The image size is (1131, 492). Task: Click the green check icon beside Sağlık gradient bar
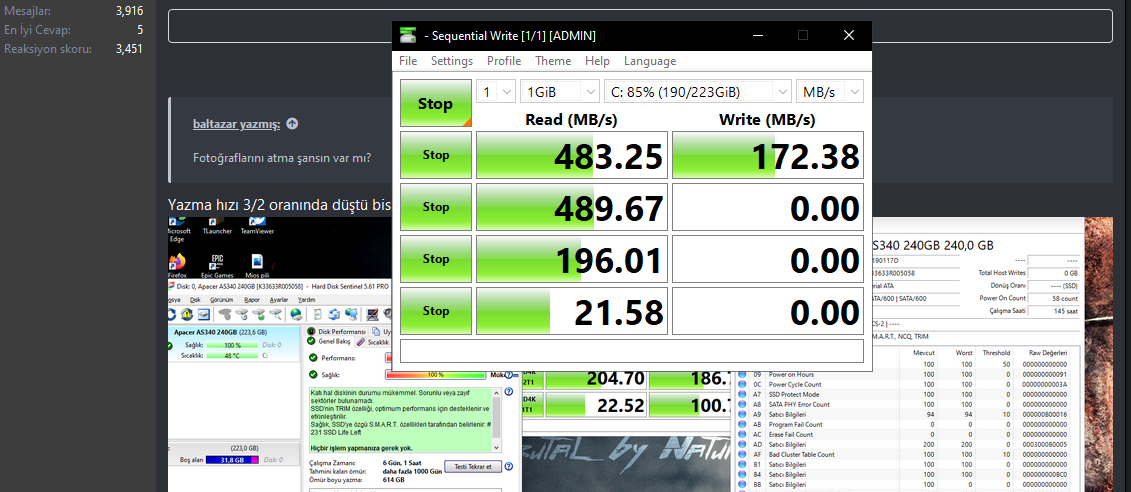click(x=313, y=374)
